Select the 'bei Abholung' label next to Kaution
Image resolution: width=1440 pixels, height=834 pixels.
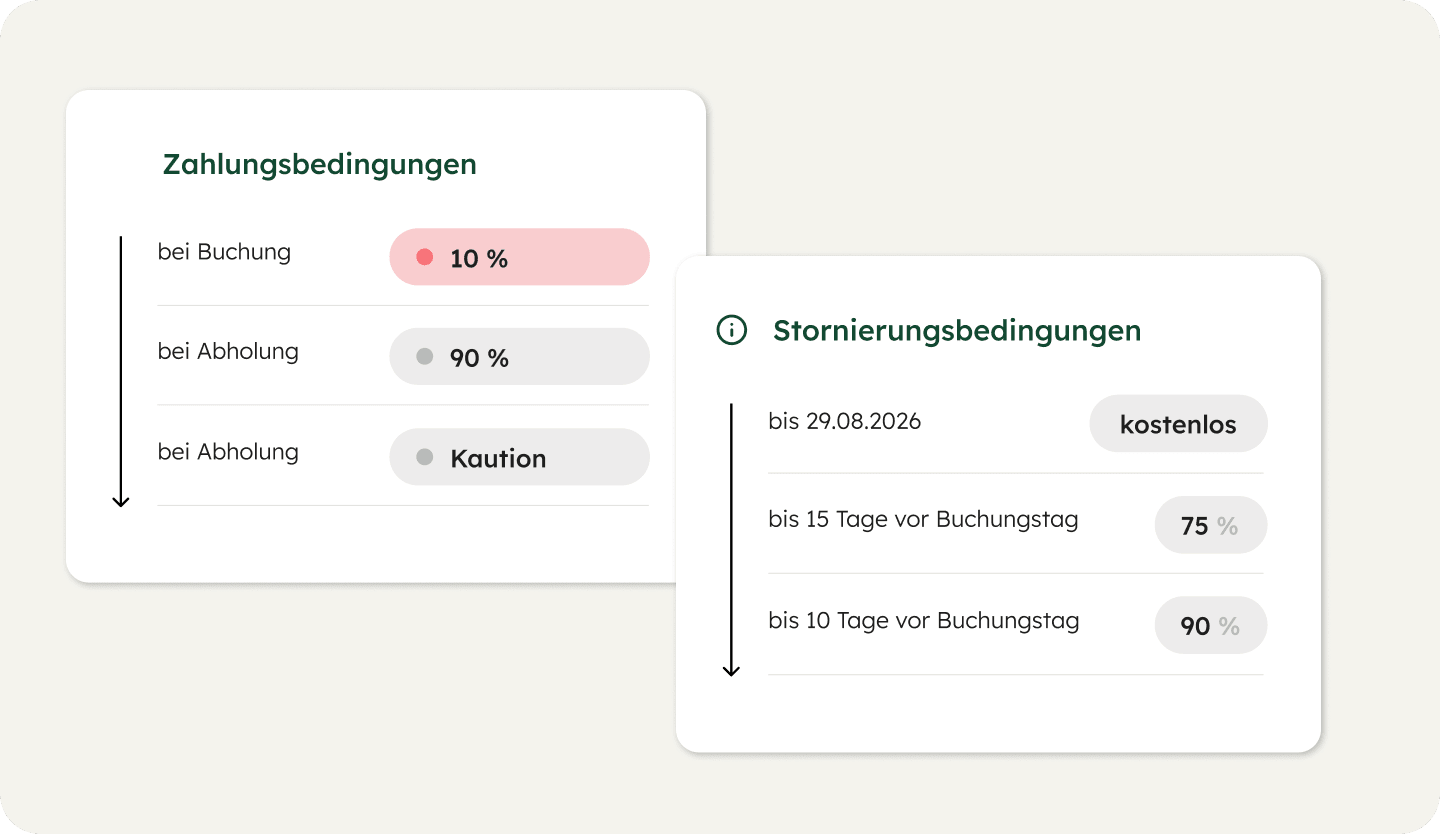[x=228, y=452]
